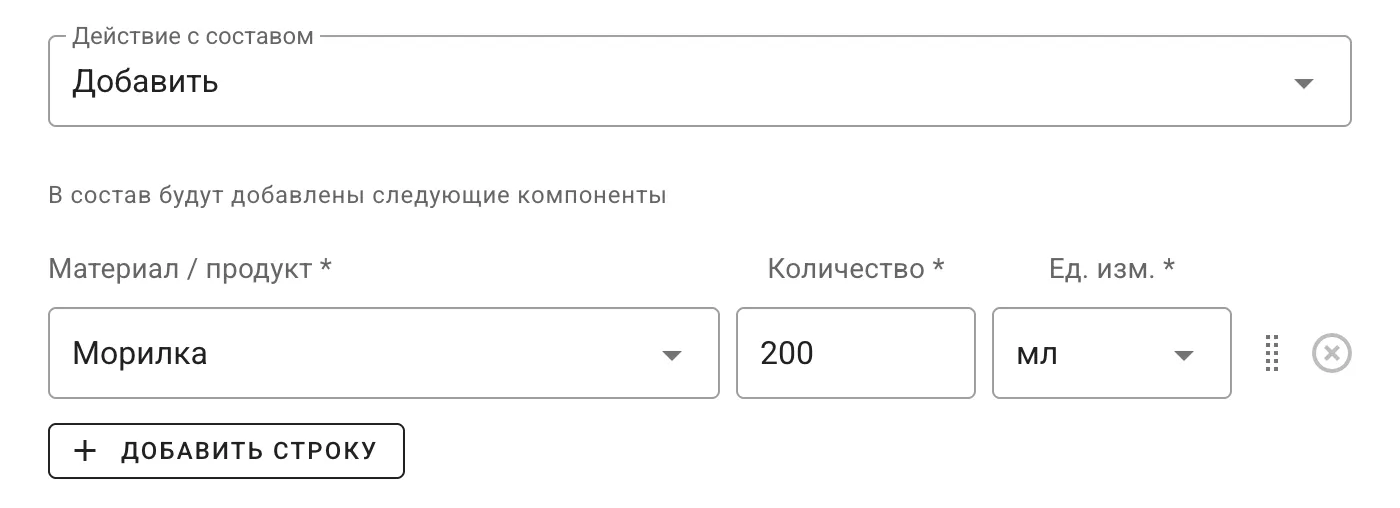Click the asterisk beside Материал / продукт

(x=325, y=268)
